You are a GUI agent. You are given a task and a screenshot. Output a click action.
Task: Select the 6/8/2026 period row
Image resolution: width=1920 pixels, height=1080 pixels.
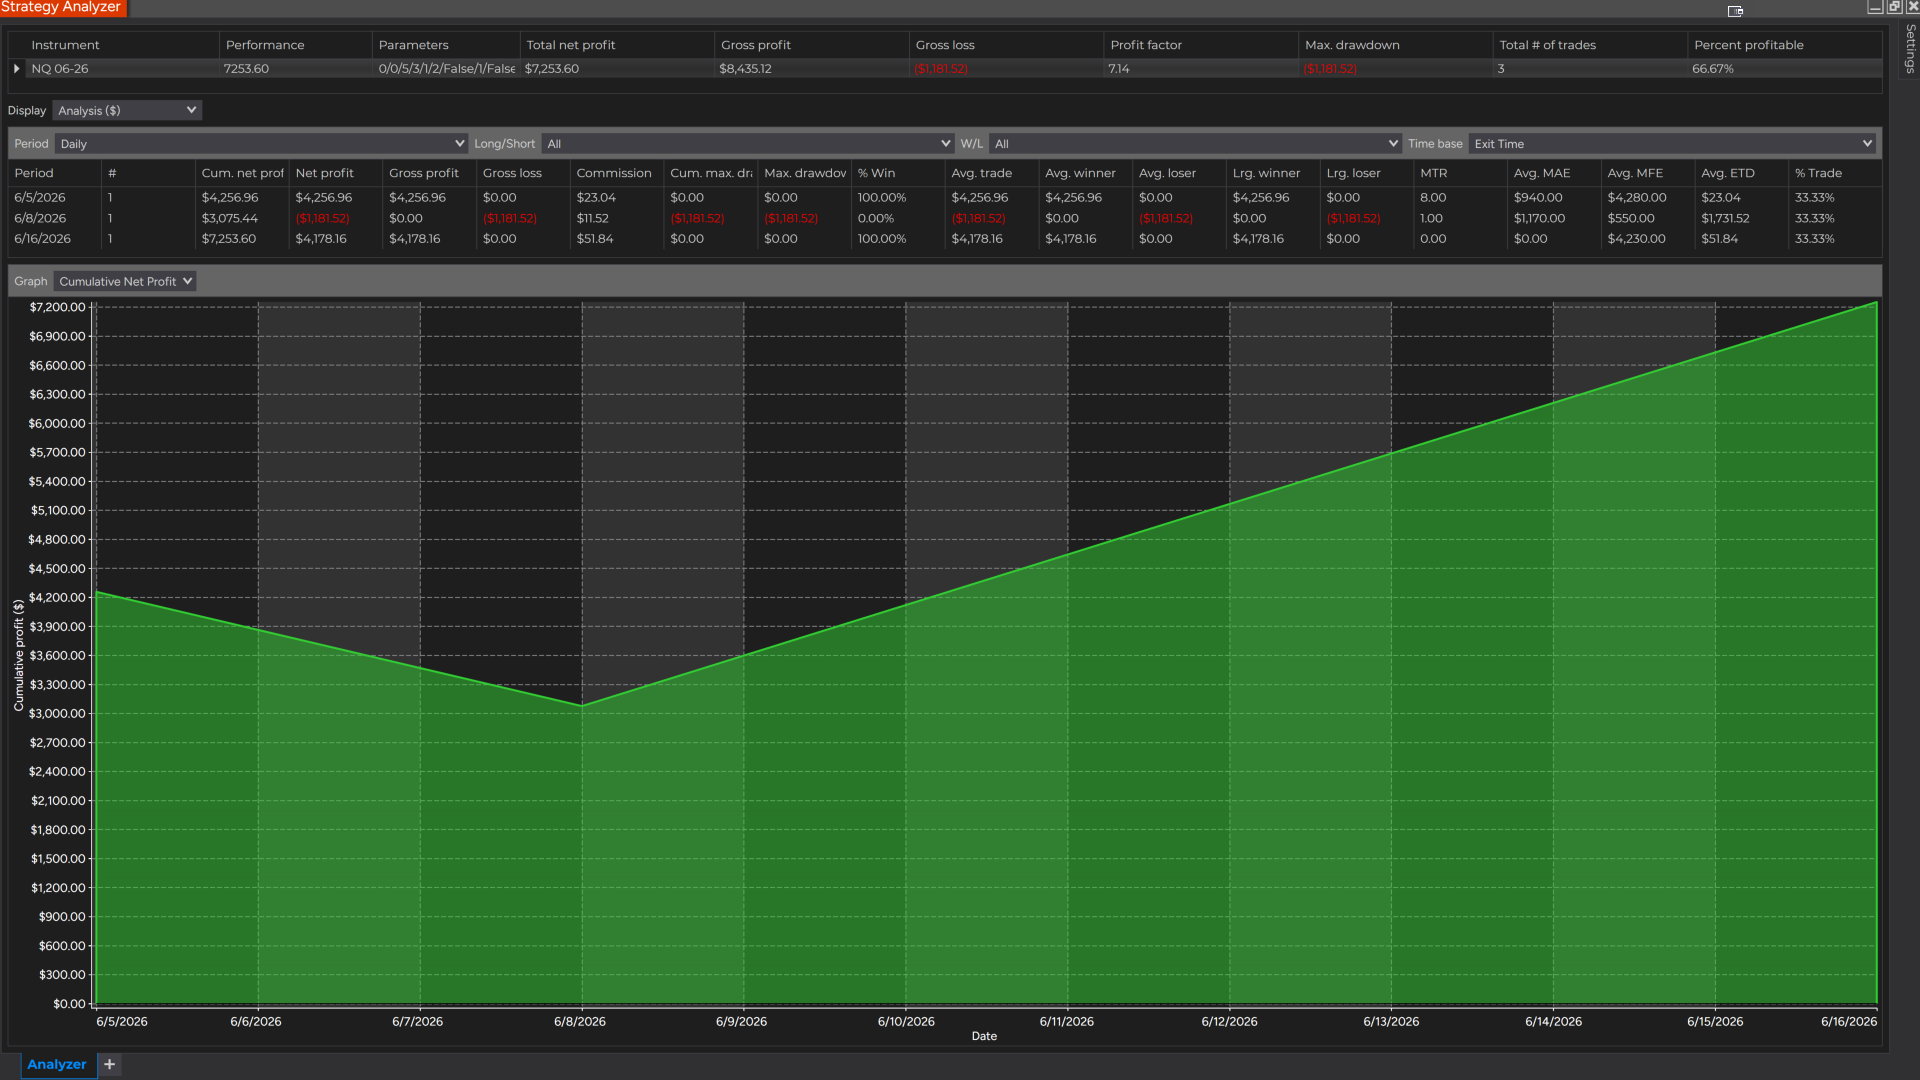point(944,218)
